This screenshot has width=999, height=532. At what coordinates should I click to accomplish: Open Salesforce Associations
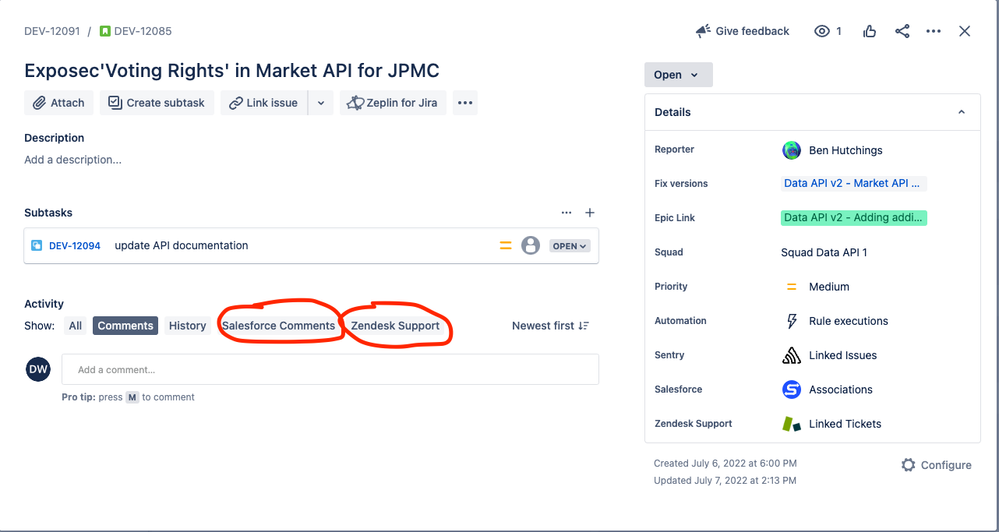click(841, 389)
